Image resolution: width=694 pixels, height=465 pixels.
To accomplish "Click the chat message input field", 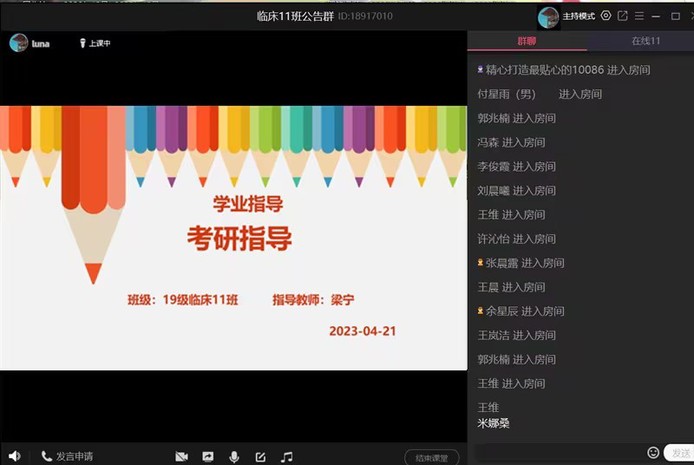I will coord(560,452).
